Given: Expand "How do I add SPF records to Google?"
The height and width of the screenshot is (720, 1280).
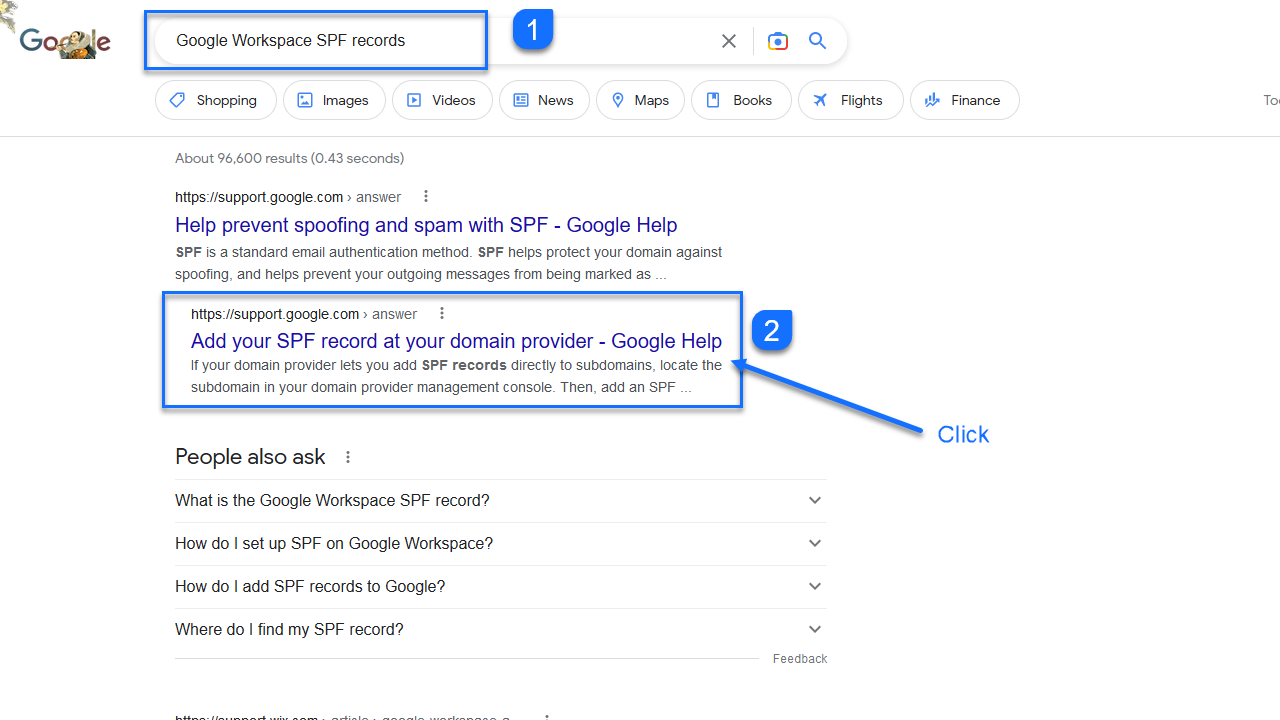Looking at the screenshot, I should pos(501,587).
